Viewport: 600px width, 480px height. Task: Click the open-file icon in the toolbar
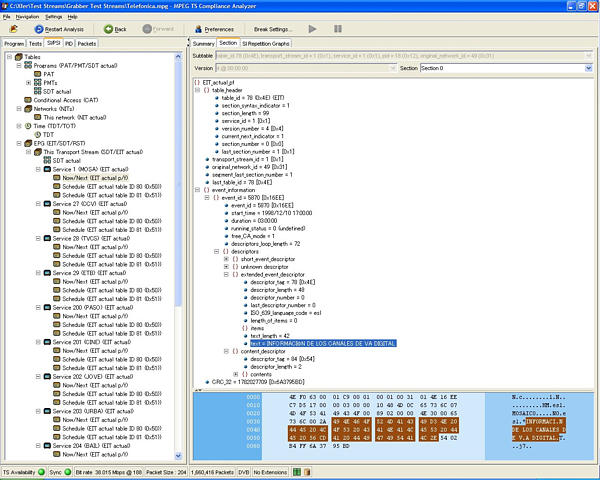click(11, 29)
